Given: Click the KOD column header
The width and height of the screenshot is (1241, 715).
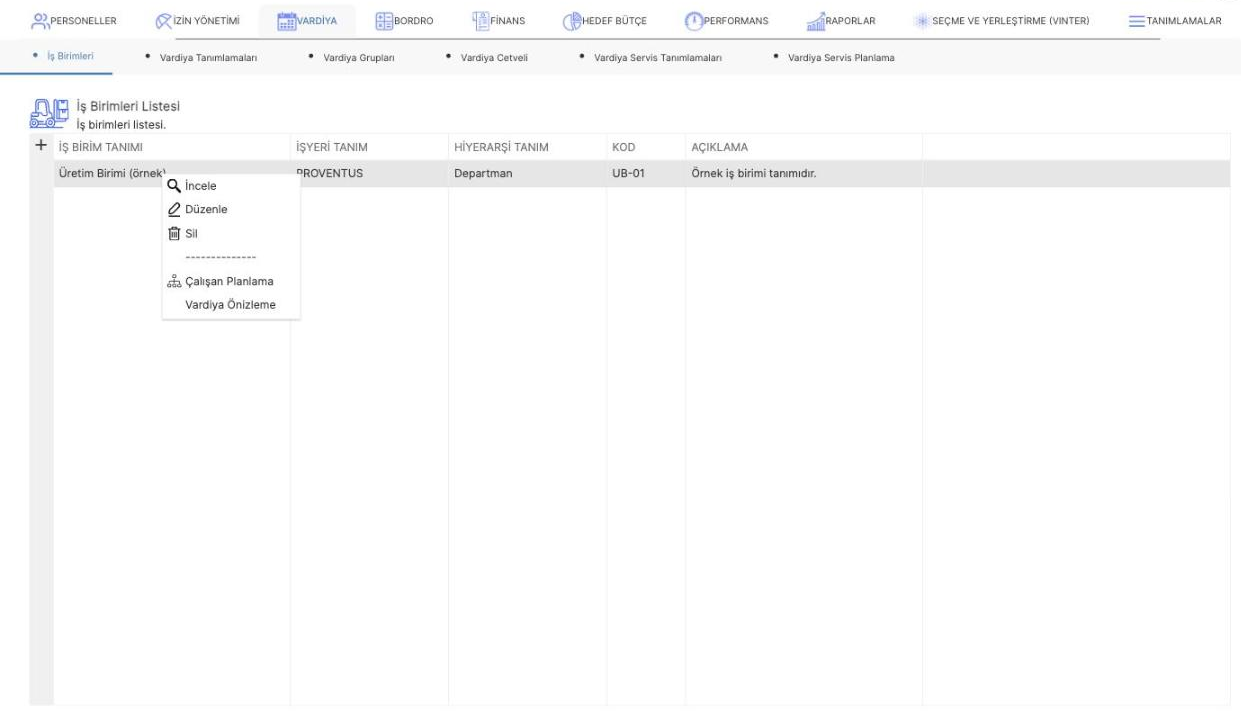Looking at the screenshot, I should coord(646,148).
